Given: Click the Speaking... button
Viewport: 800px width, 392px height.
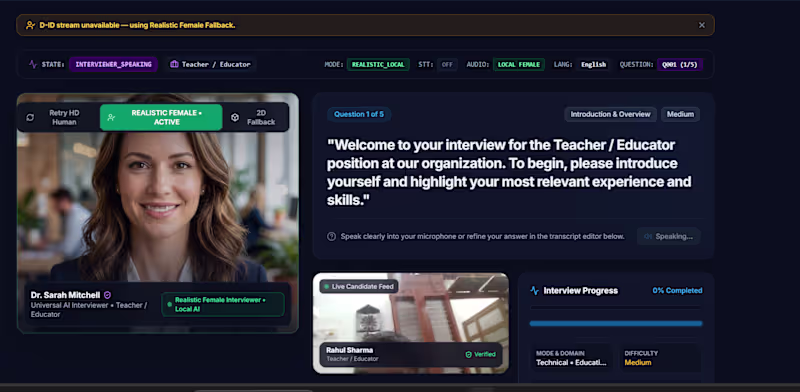Looking at the screenshot, I should (668, 236).
